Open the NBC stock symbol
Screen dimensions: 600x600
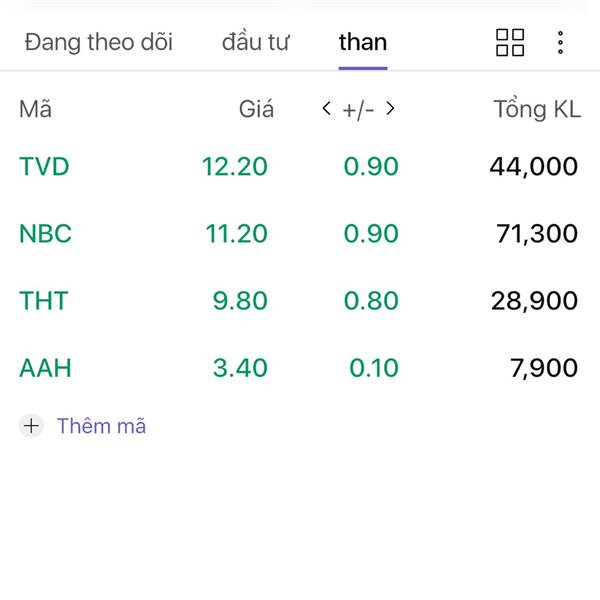pos(46,233)
